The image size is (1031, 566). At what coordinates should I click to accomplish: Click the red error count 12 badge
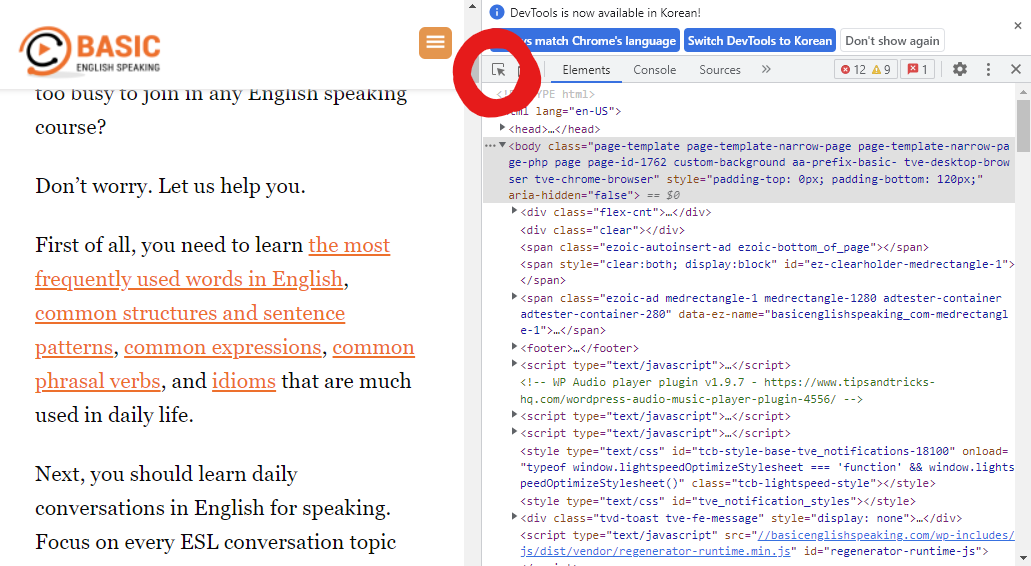pyautogui.click(x=853, y=70)
